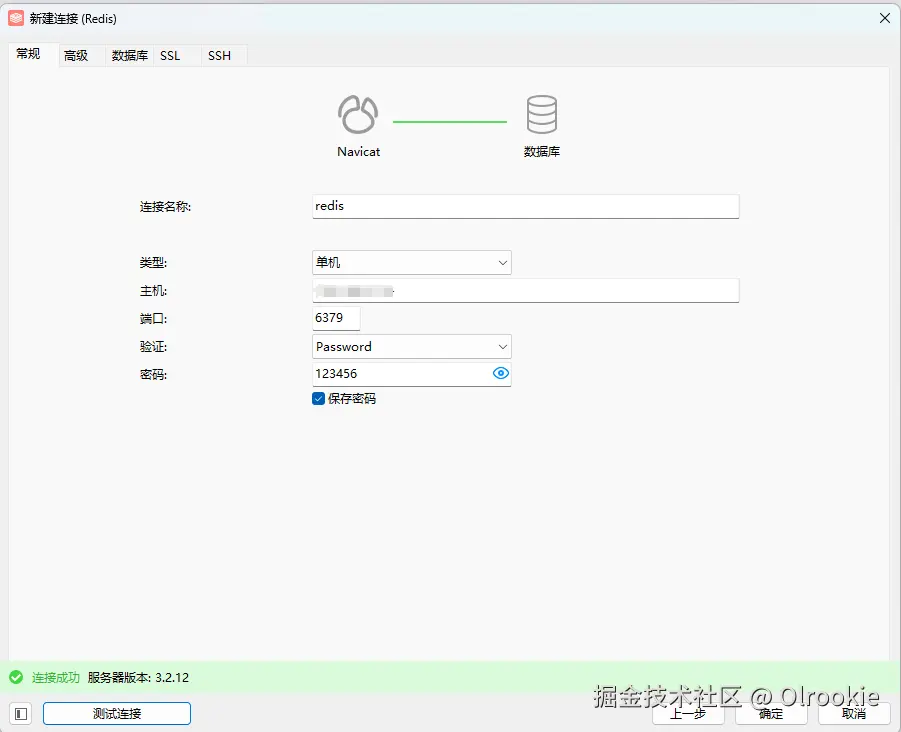Click the Navicat logo icon
Image resolution: width=901 pixels, height=732 pixels.
click(358, 114)
